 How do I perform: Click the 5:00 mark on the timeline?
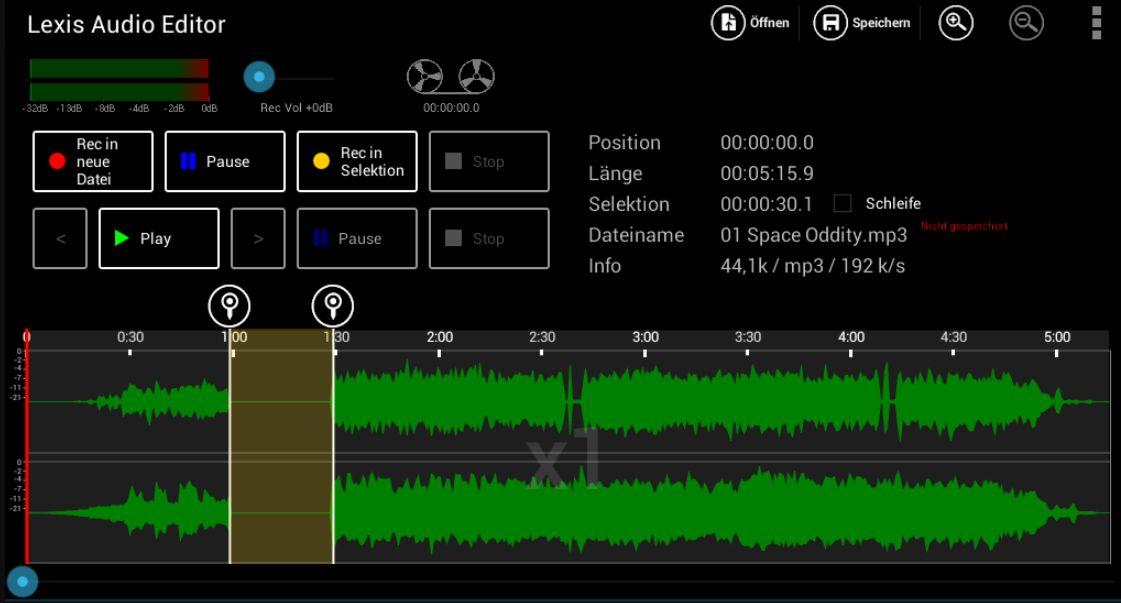click(x=1057, y=337)
